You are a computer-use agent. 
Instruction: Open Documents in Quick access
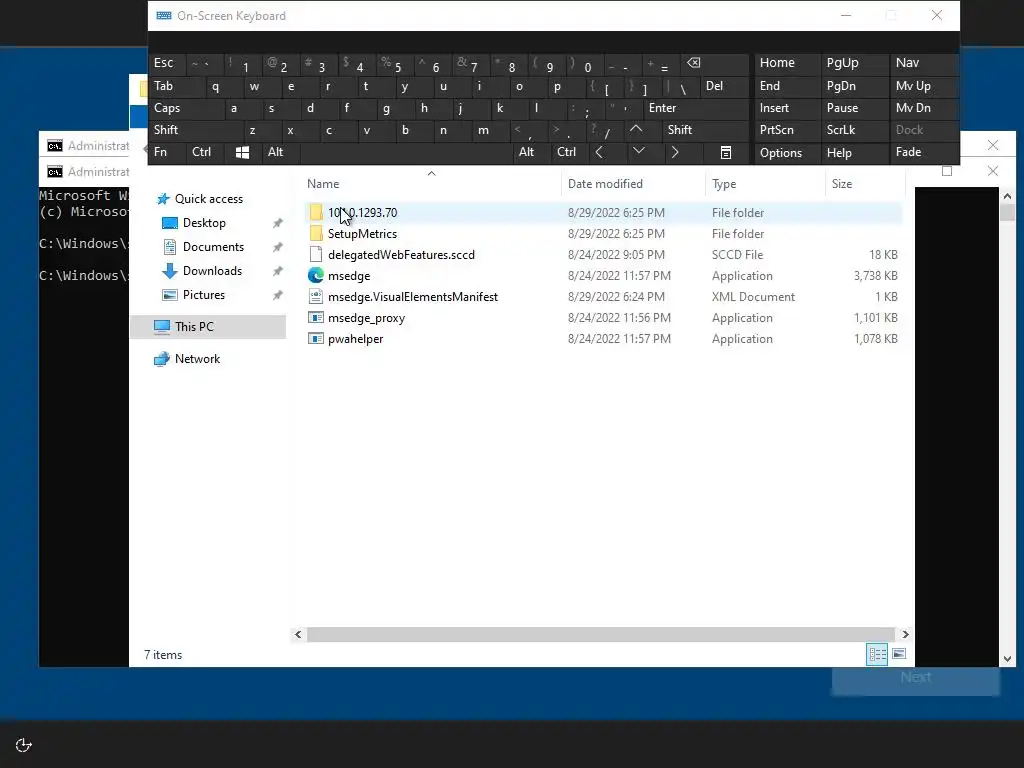click(213, 247)
